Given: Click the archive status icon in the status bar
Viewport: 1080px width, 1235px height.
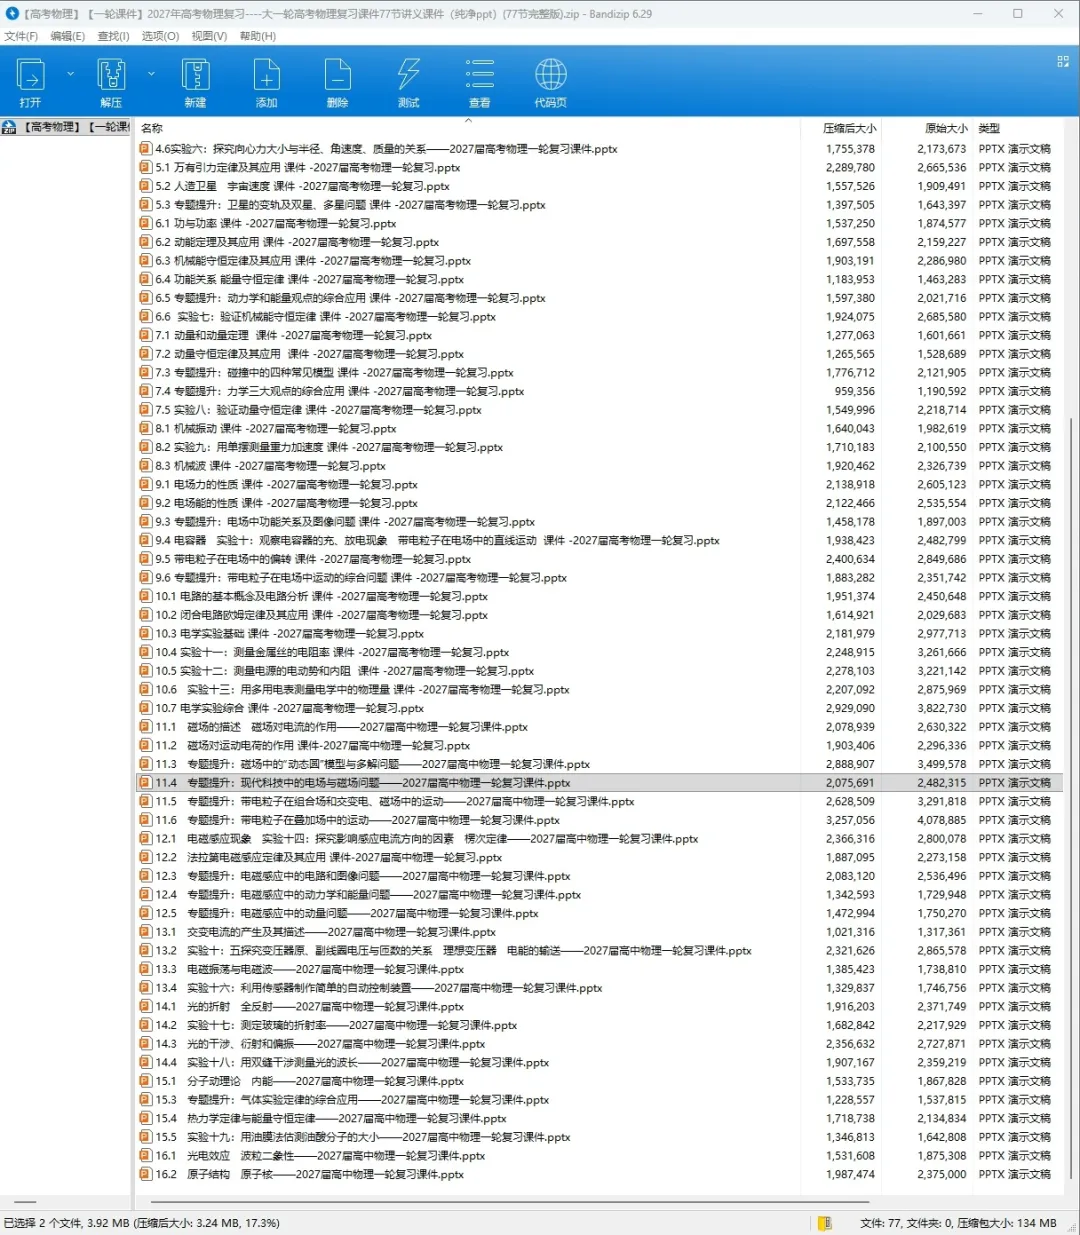Looking at the screenshot, I should tap(825, 1223).
